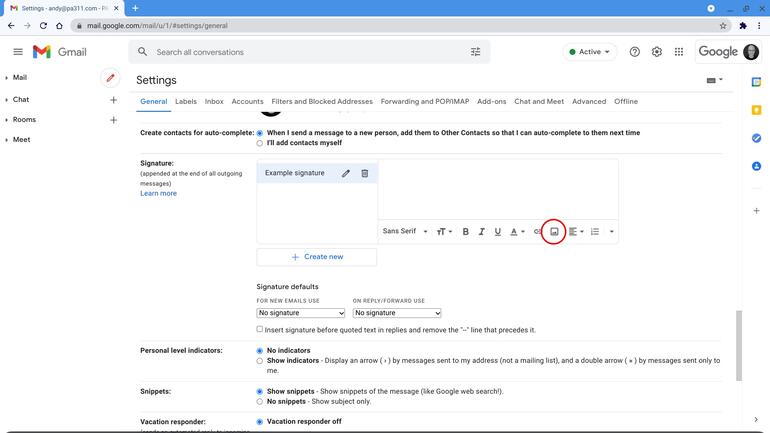Switch to the Inbox tab
The width and height of the screenshot is (770, 433).
point(214,102)
